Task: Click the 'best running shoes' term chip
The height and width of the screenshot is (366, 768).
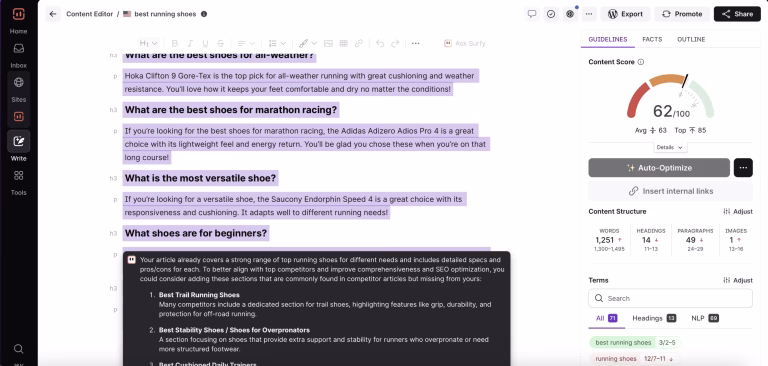Action: [635, 342]
